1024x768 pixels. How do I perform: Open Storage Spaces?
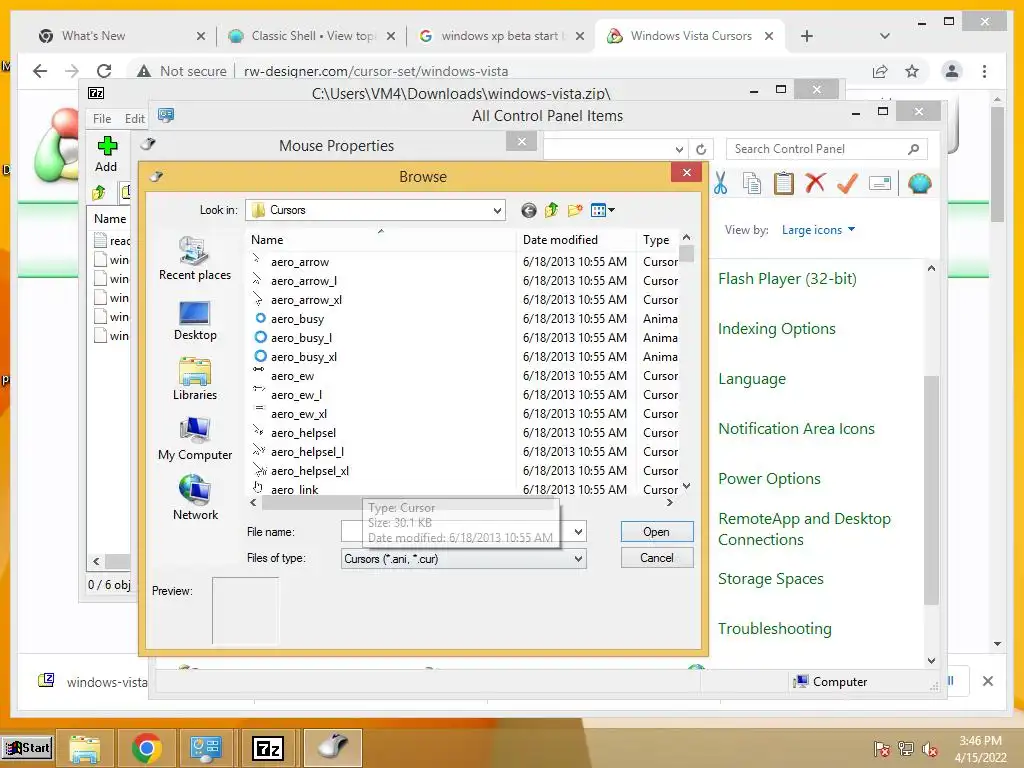(x=771, y=579)
